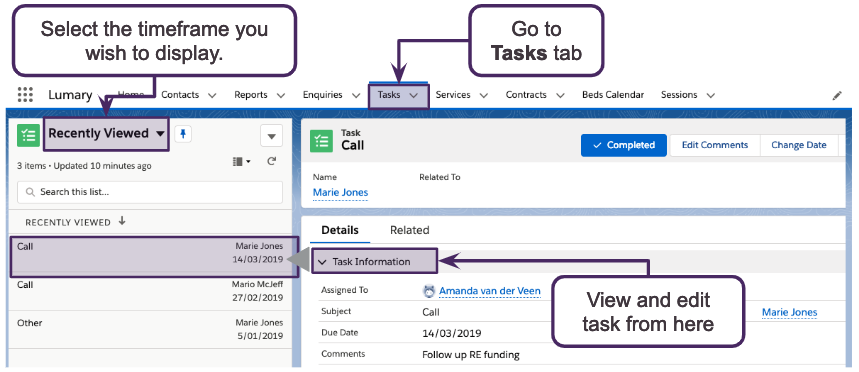This screenshot has height=372, width=859.
Task: Click the comment text Follow up RE funding
Action: point(471,354)
